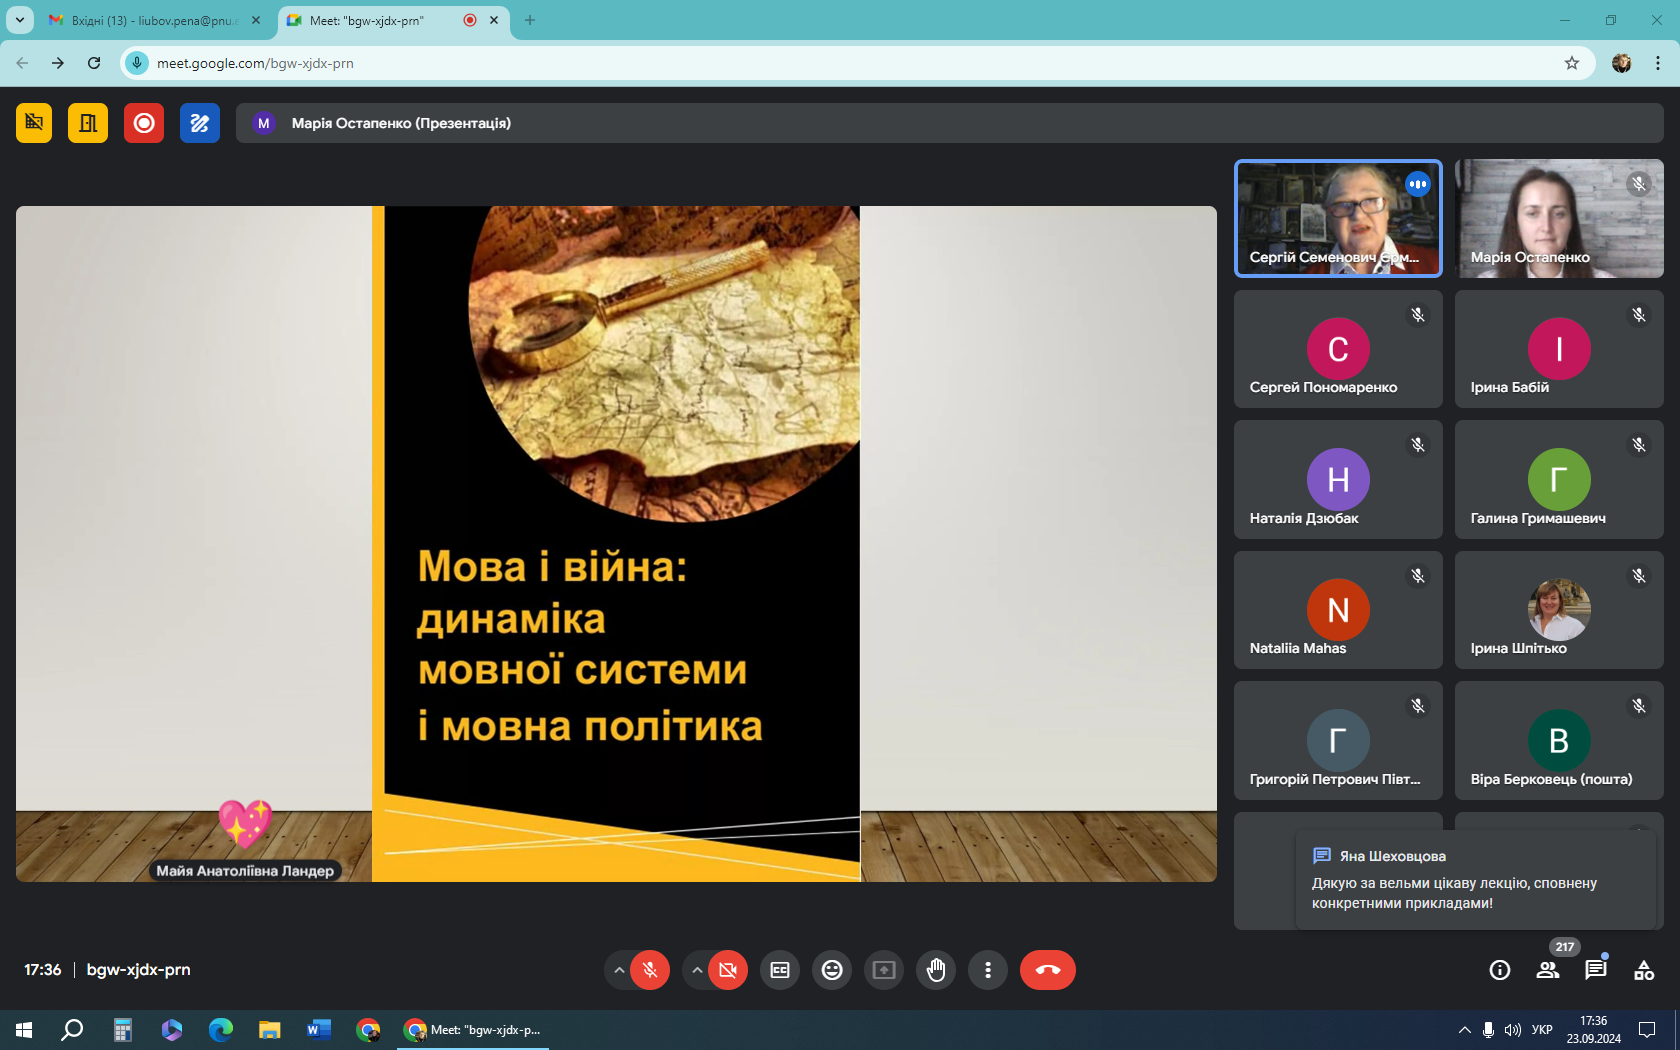Screen dimensions: 1680x1050
Task: Open the more options three-dot menu
Action: [988, 970]
